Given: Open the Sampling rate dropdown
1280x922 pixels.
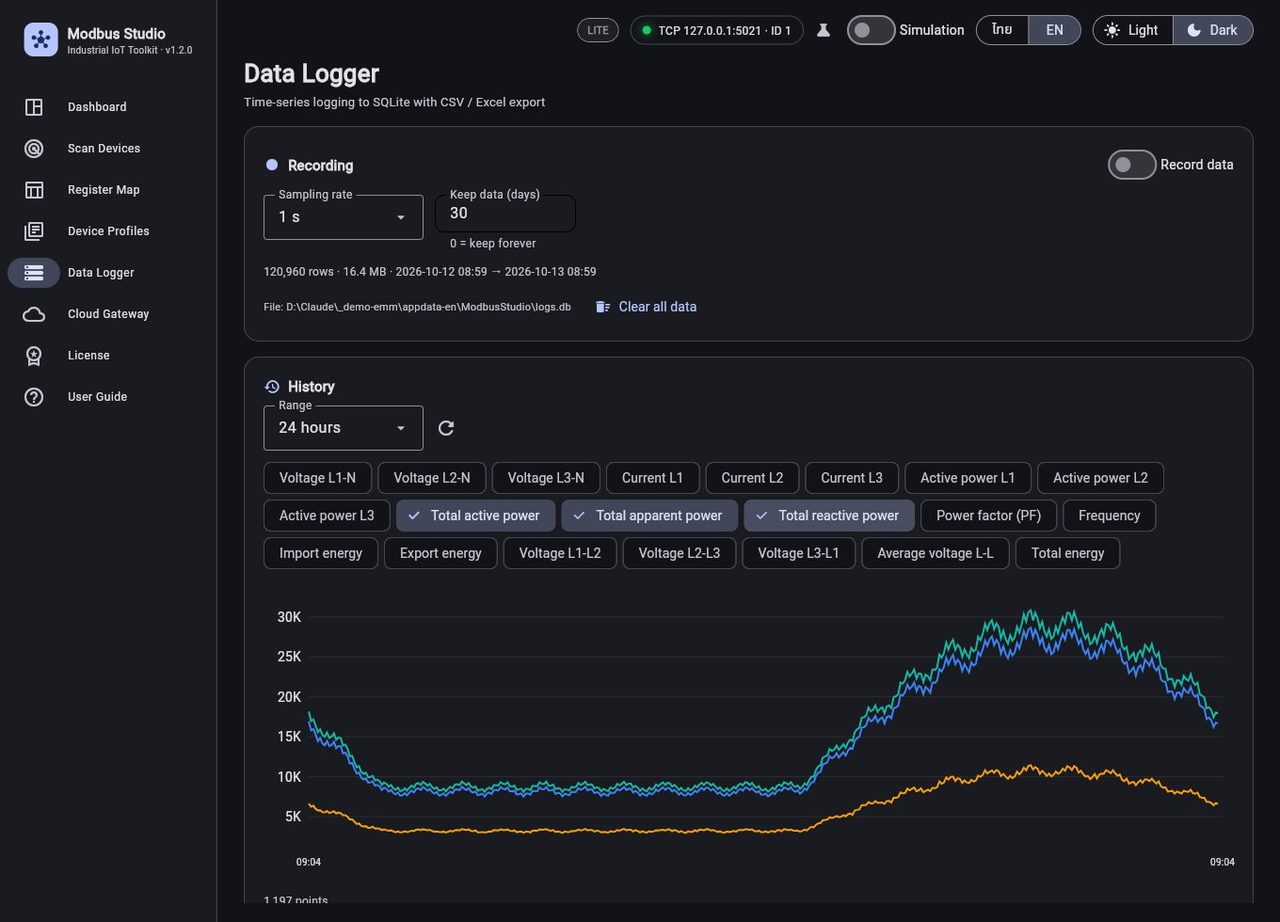Looking at the screenshot, I should coord(343,217).
